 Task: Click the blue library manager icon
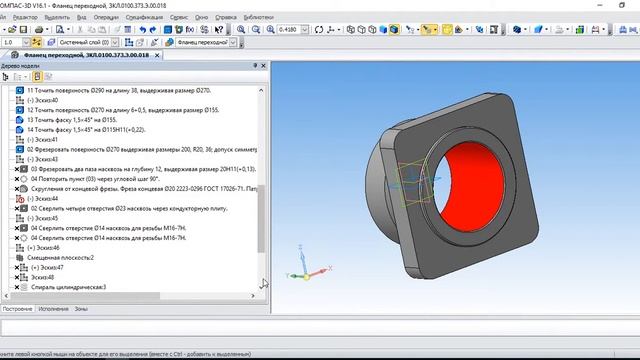pos(168,29)
